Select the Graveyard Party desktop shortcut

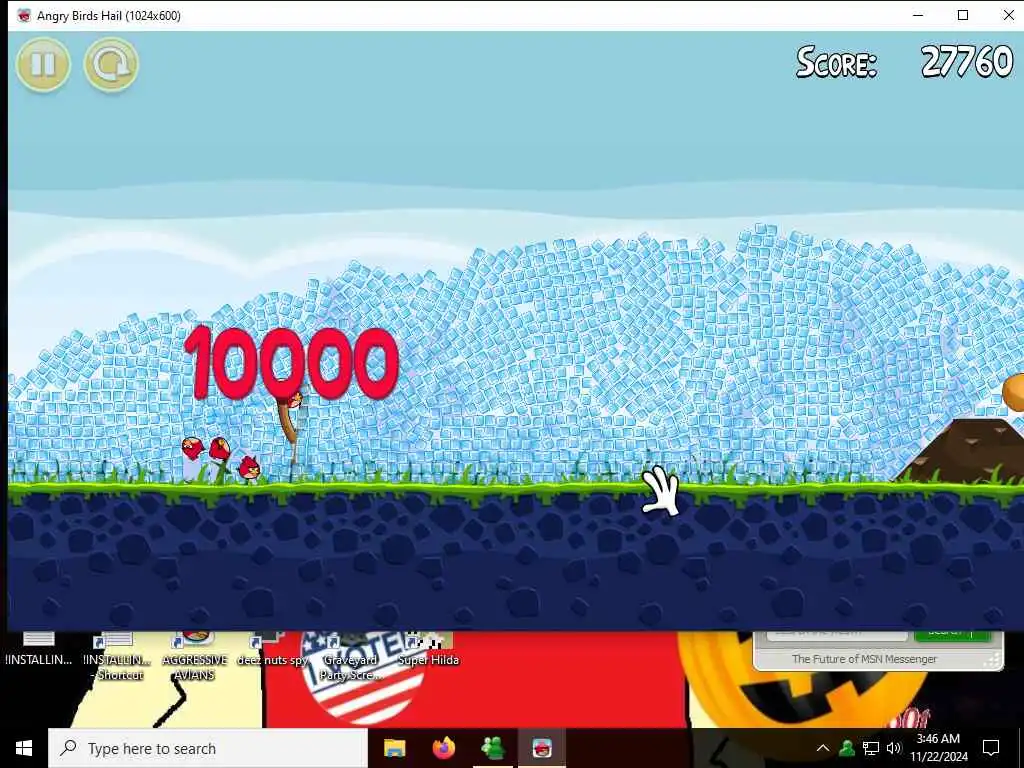click(350, 656)
